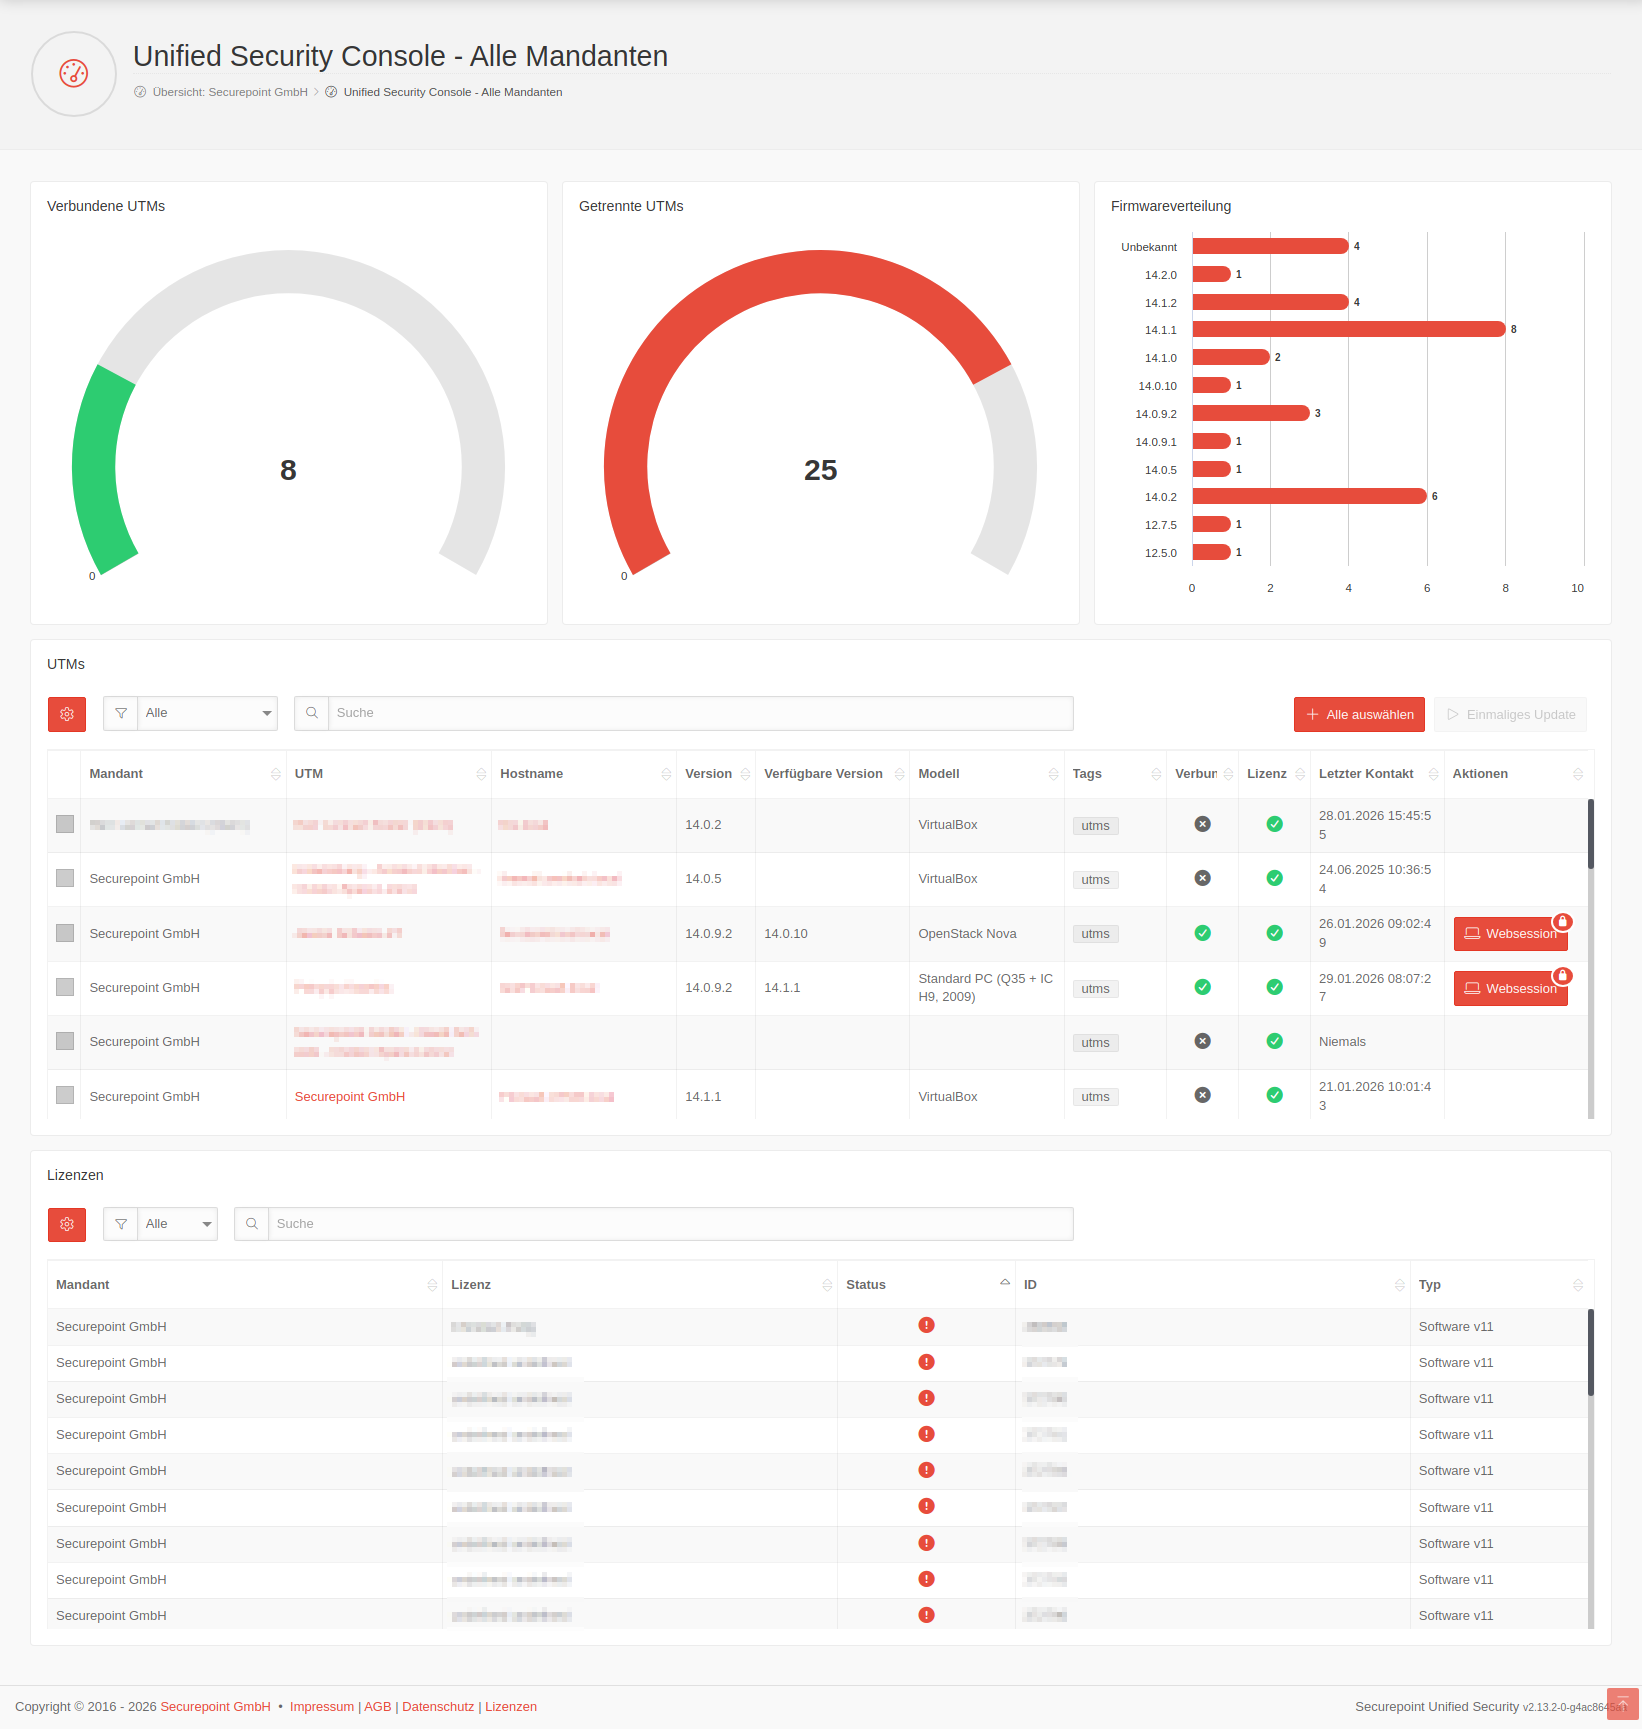Click the sort icon on Status column in Lizenzen
Image resolution: width=1642 pixels, height=1729 pixels.
1004,1283
